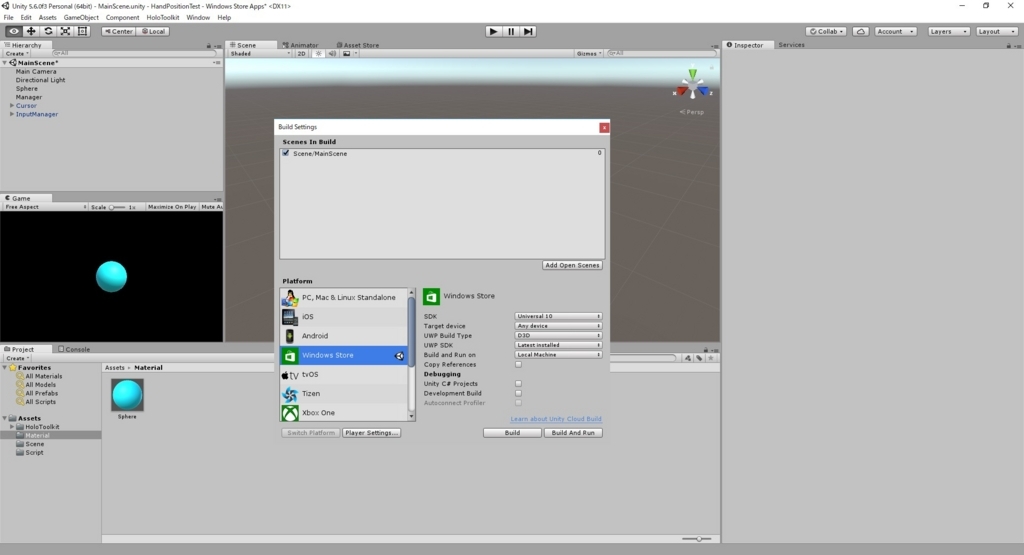This screenshot has width=1024, height=555.
Task: Enable Copy References checkbox
Action: pos(519,364)
